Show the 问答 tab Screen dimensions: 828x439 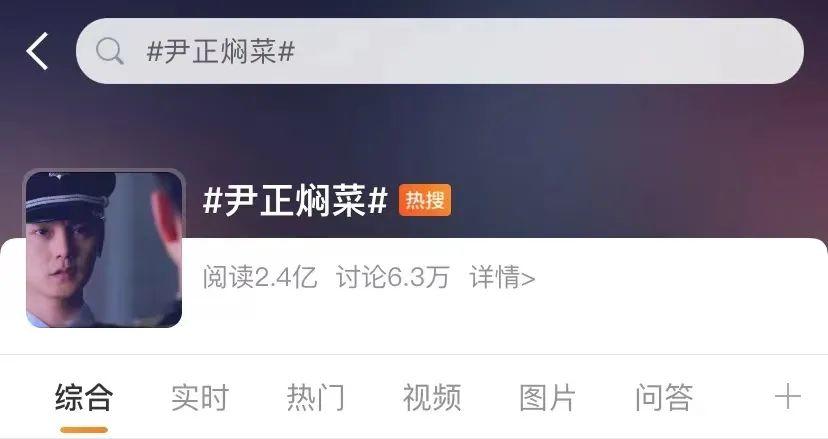[x=664, y=397]
